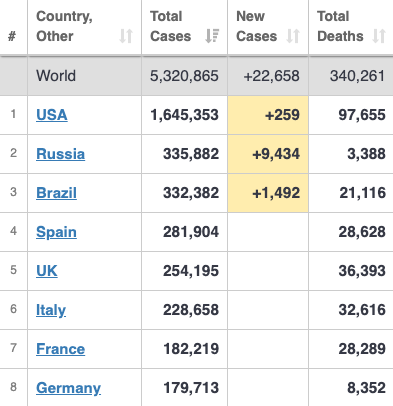Sort by Country column arrows icon
The image size is (393, 406).
click(126, 36)
